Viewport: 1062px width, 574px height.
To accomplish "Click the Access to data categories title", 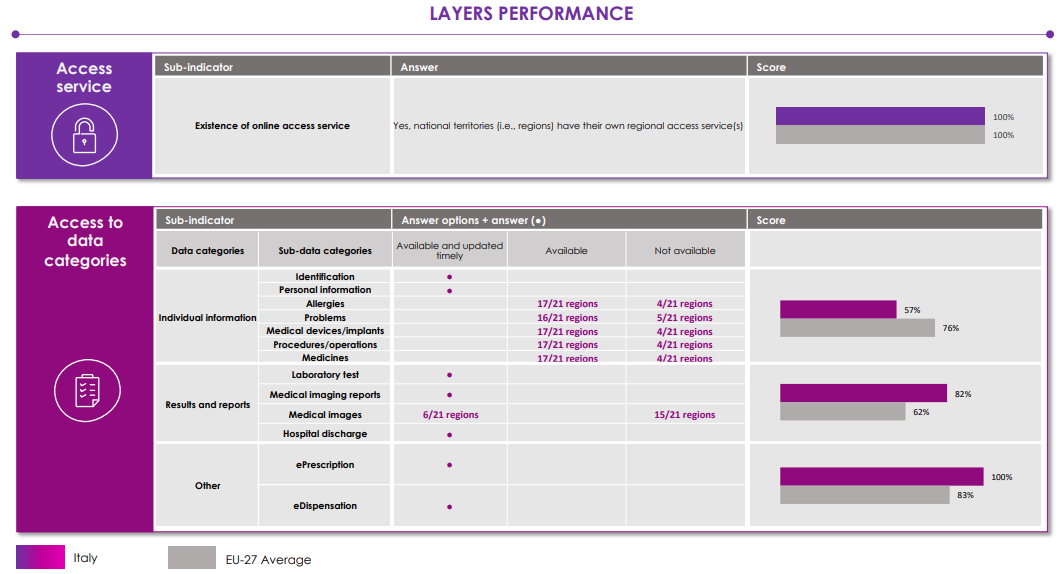I will point(85,241).
